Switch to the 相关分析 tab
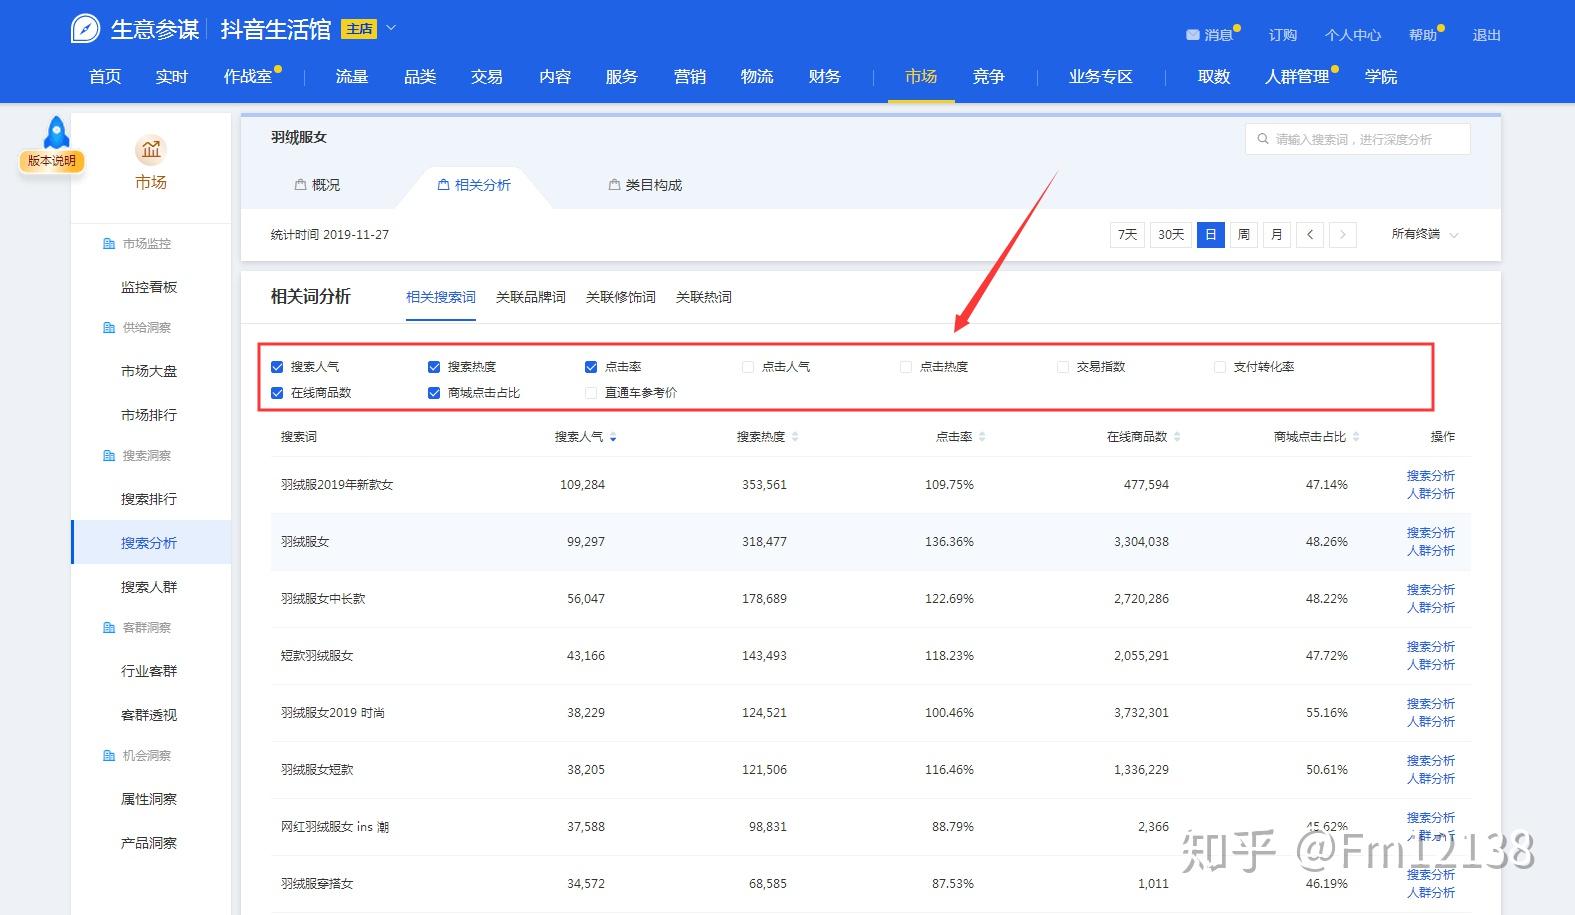 (x=474, y=185)
